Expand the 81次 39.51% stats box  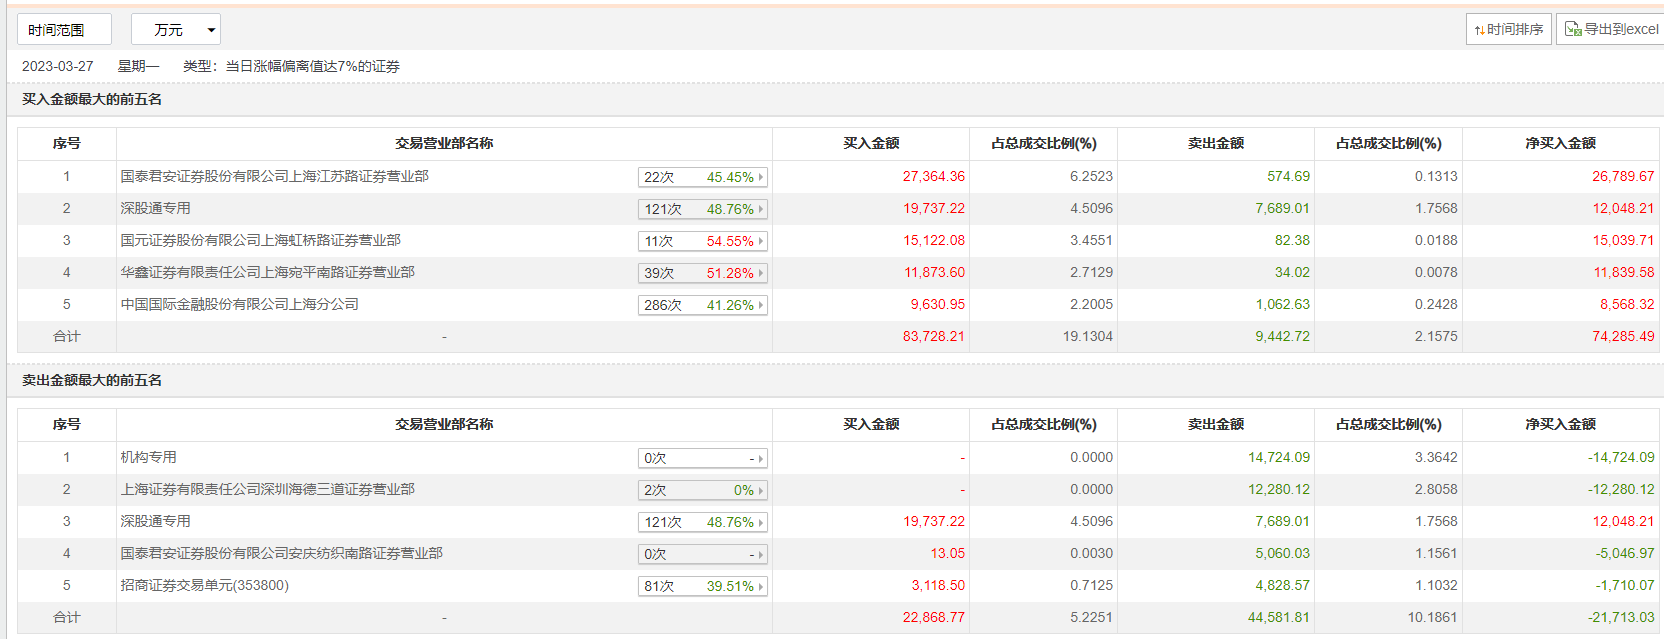702,586
